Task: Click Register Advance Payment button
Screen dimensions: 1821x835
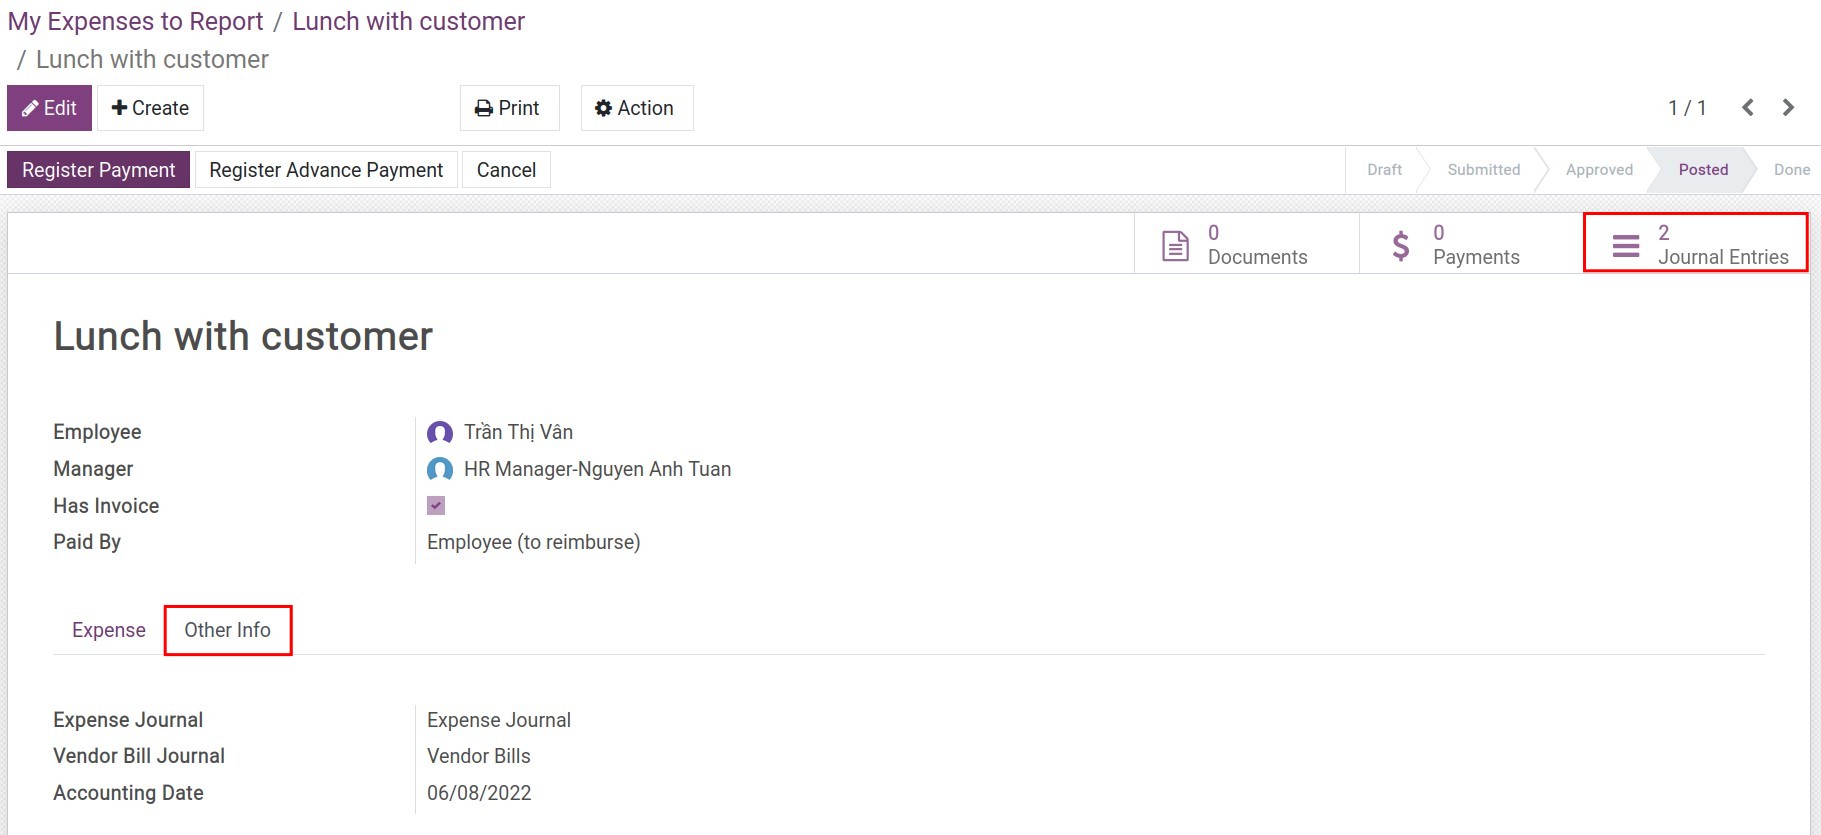Action: [326, 170]
